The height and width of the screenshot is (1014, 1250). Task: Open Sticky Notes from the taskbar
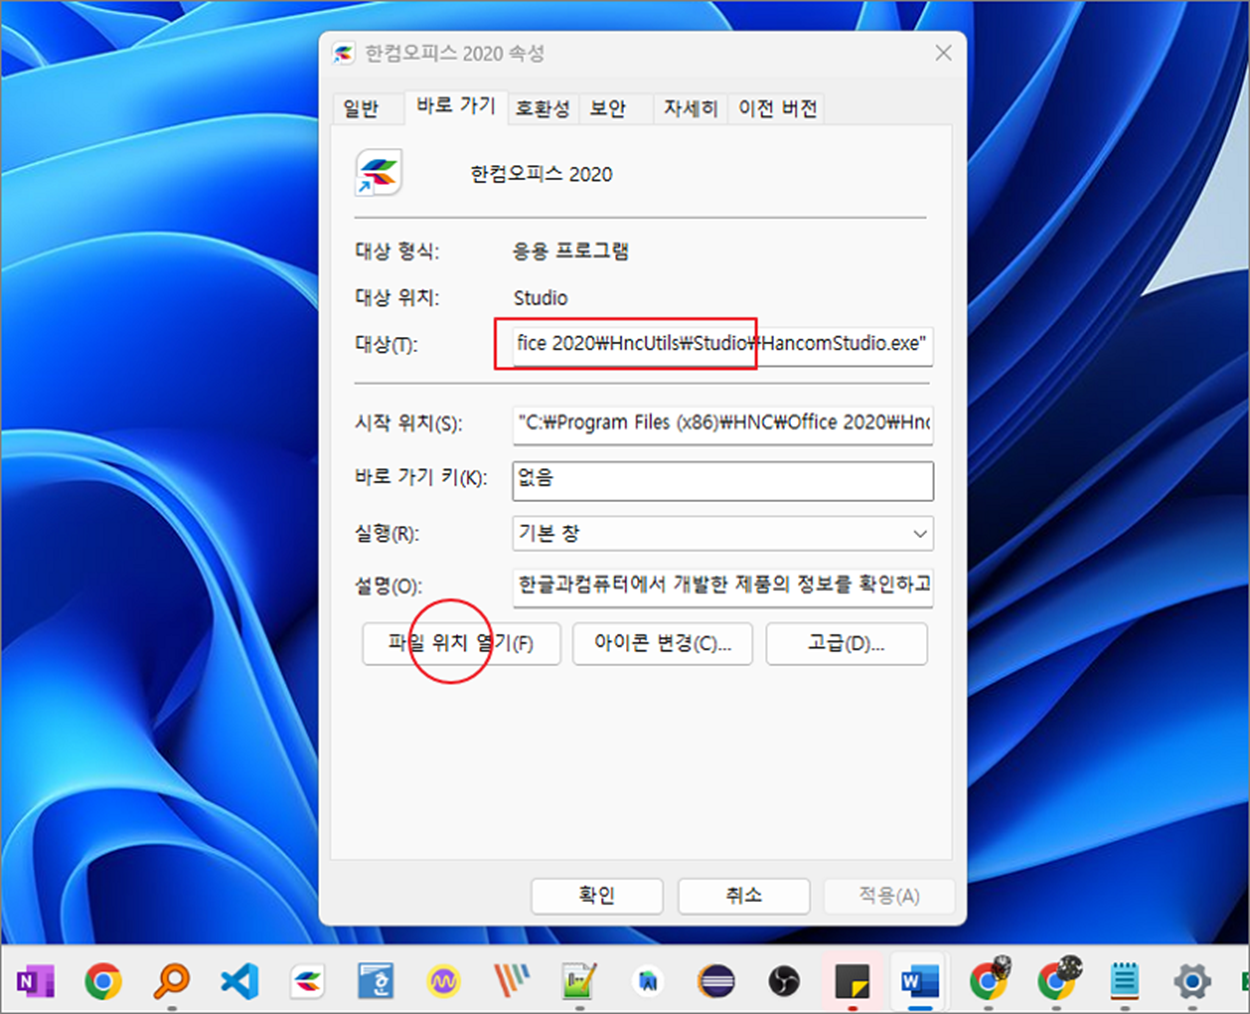tap(852, 981)
